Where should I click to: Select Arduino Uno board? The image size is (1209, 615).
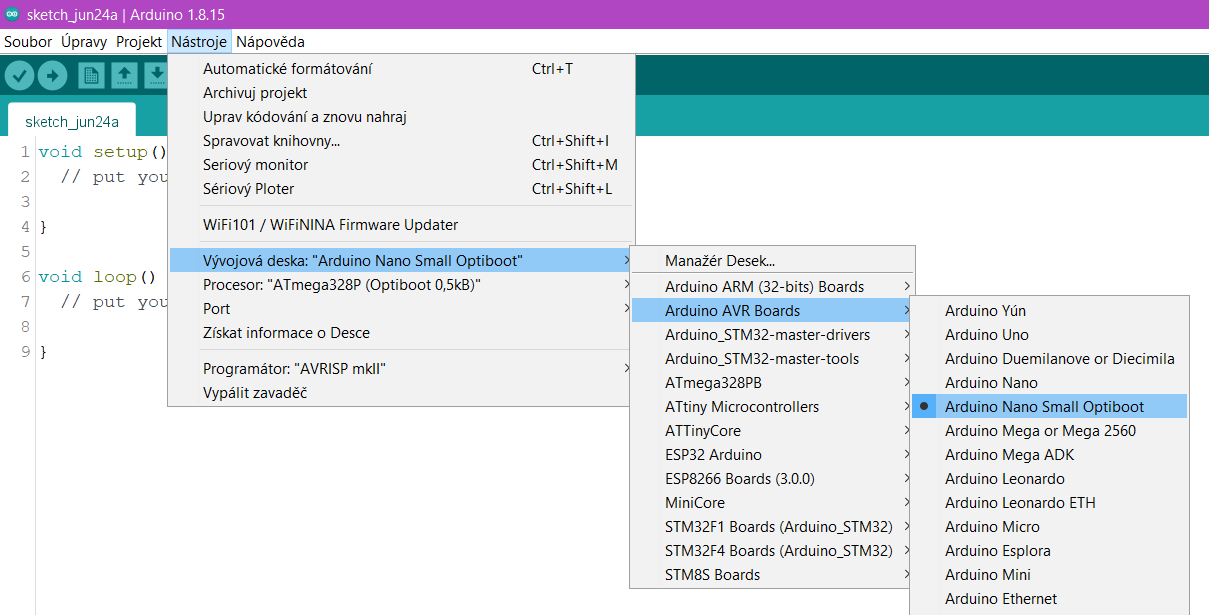[x=1049, y=335]
